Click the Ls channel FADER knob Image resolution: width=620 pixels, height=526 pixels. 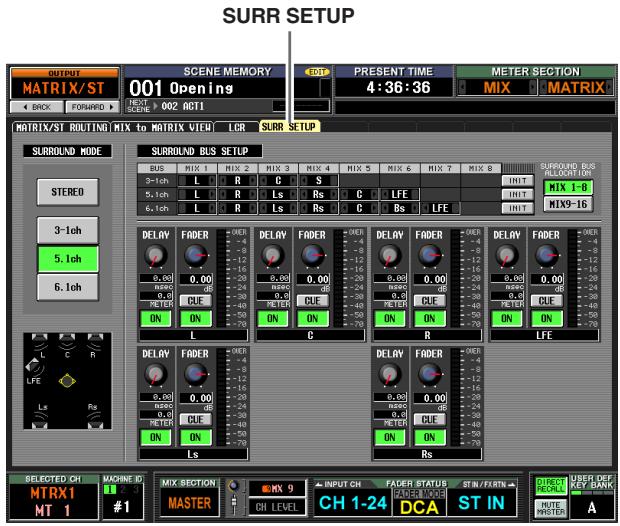click(x=195, y=374)
